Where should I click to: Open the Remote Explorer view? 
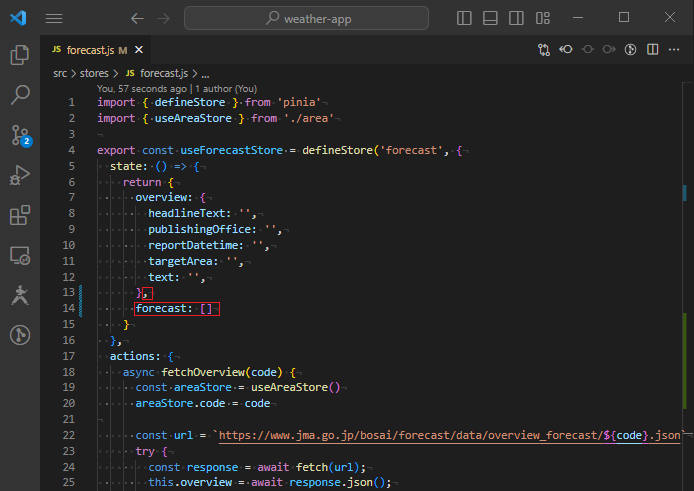[x=19, y=255]
